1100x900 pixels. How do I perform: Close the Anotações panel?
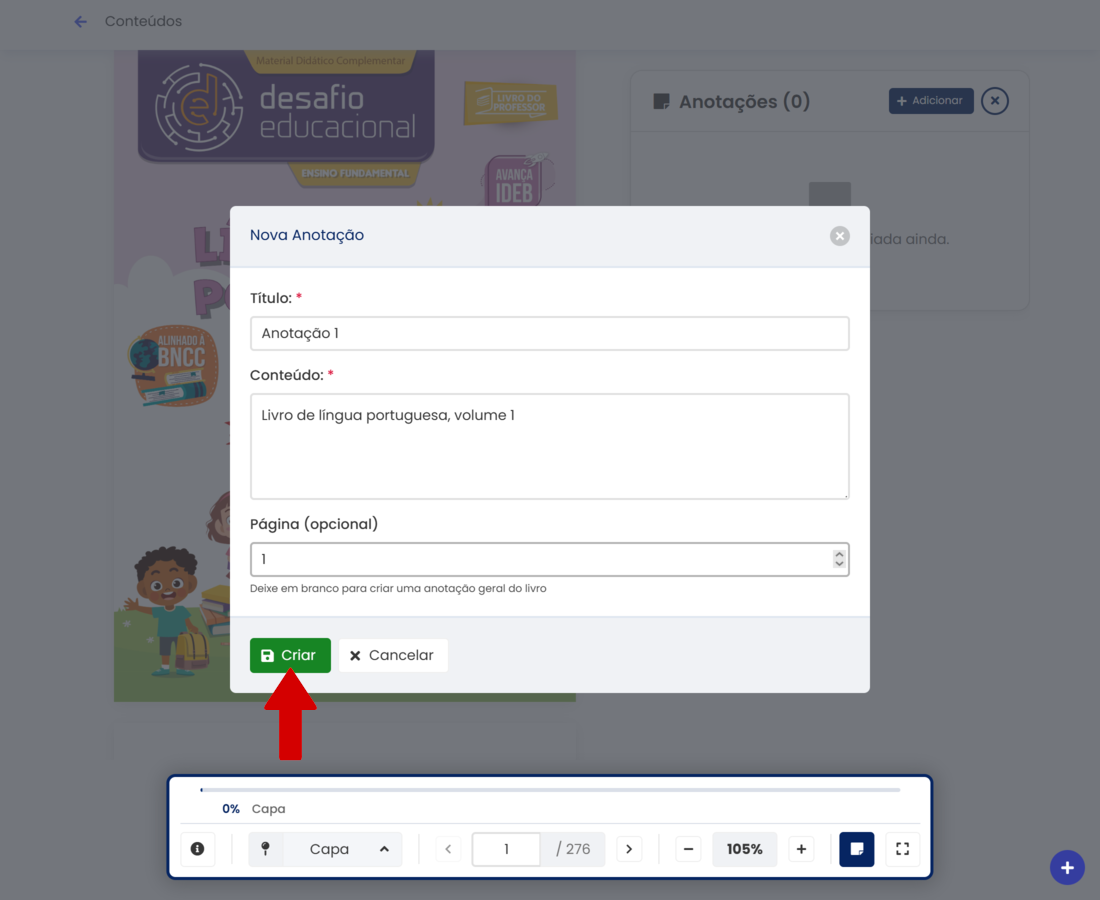coord(994,101)
